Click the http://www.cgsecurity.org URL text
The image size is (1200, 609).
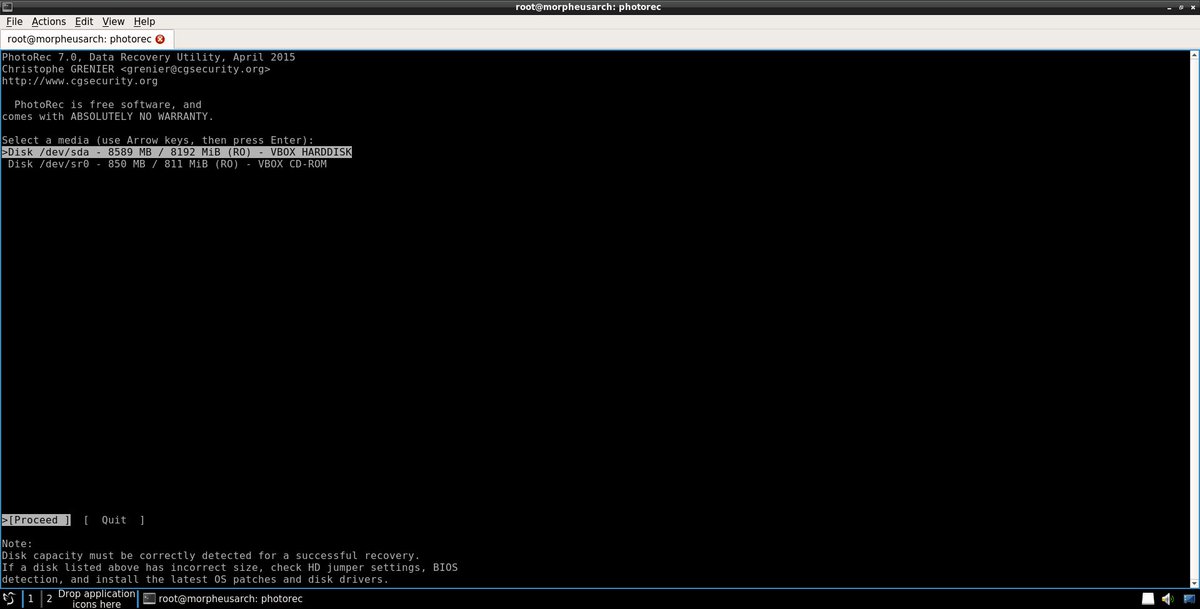point(80,81)
